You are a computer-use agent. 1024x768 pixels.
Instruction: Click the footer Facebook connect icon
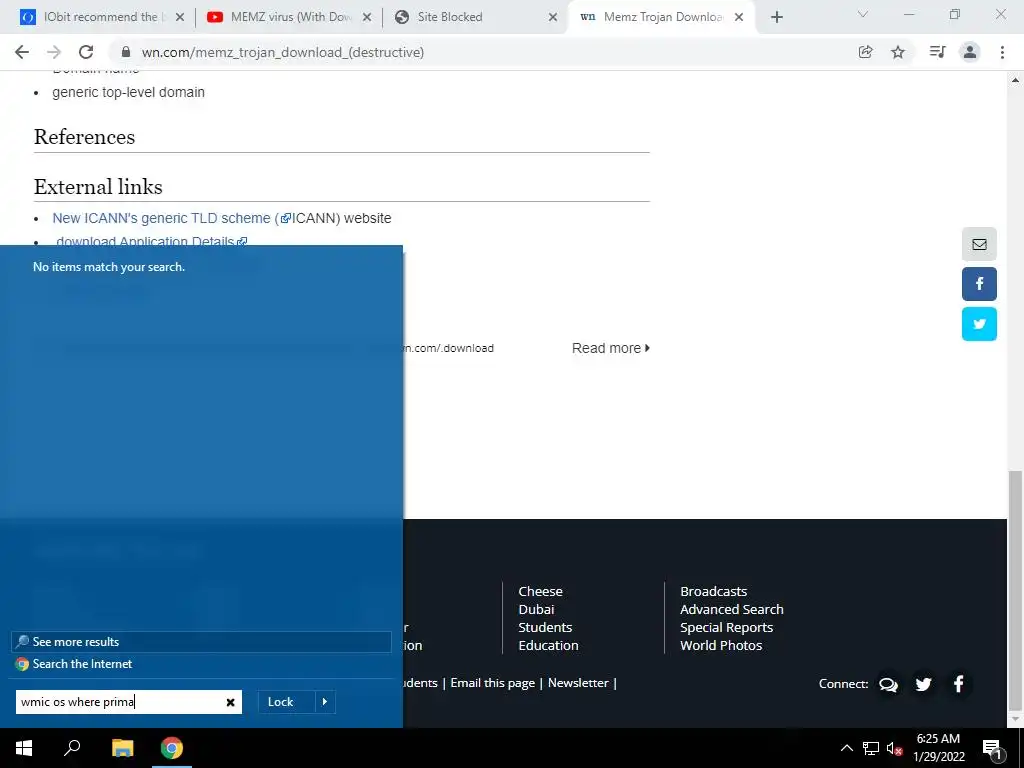coord(959,684)
